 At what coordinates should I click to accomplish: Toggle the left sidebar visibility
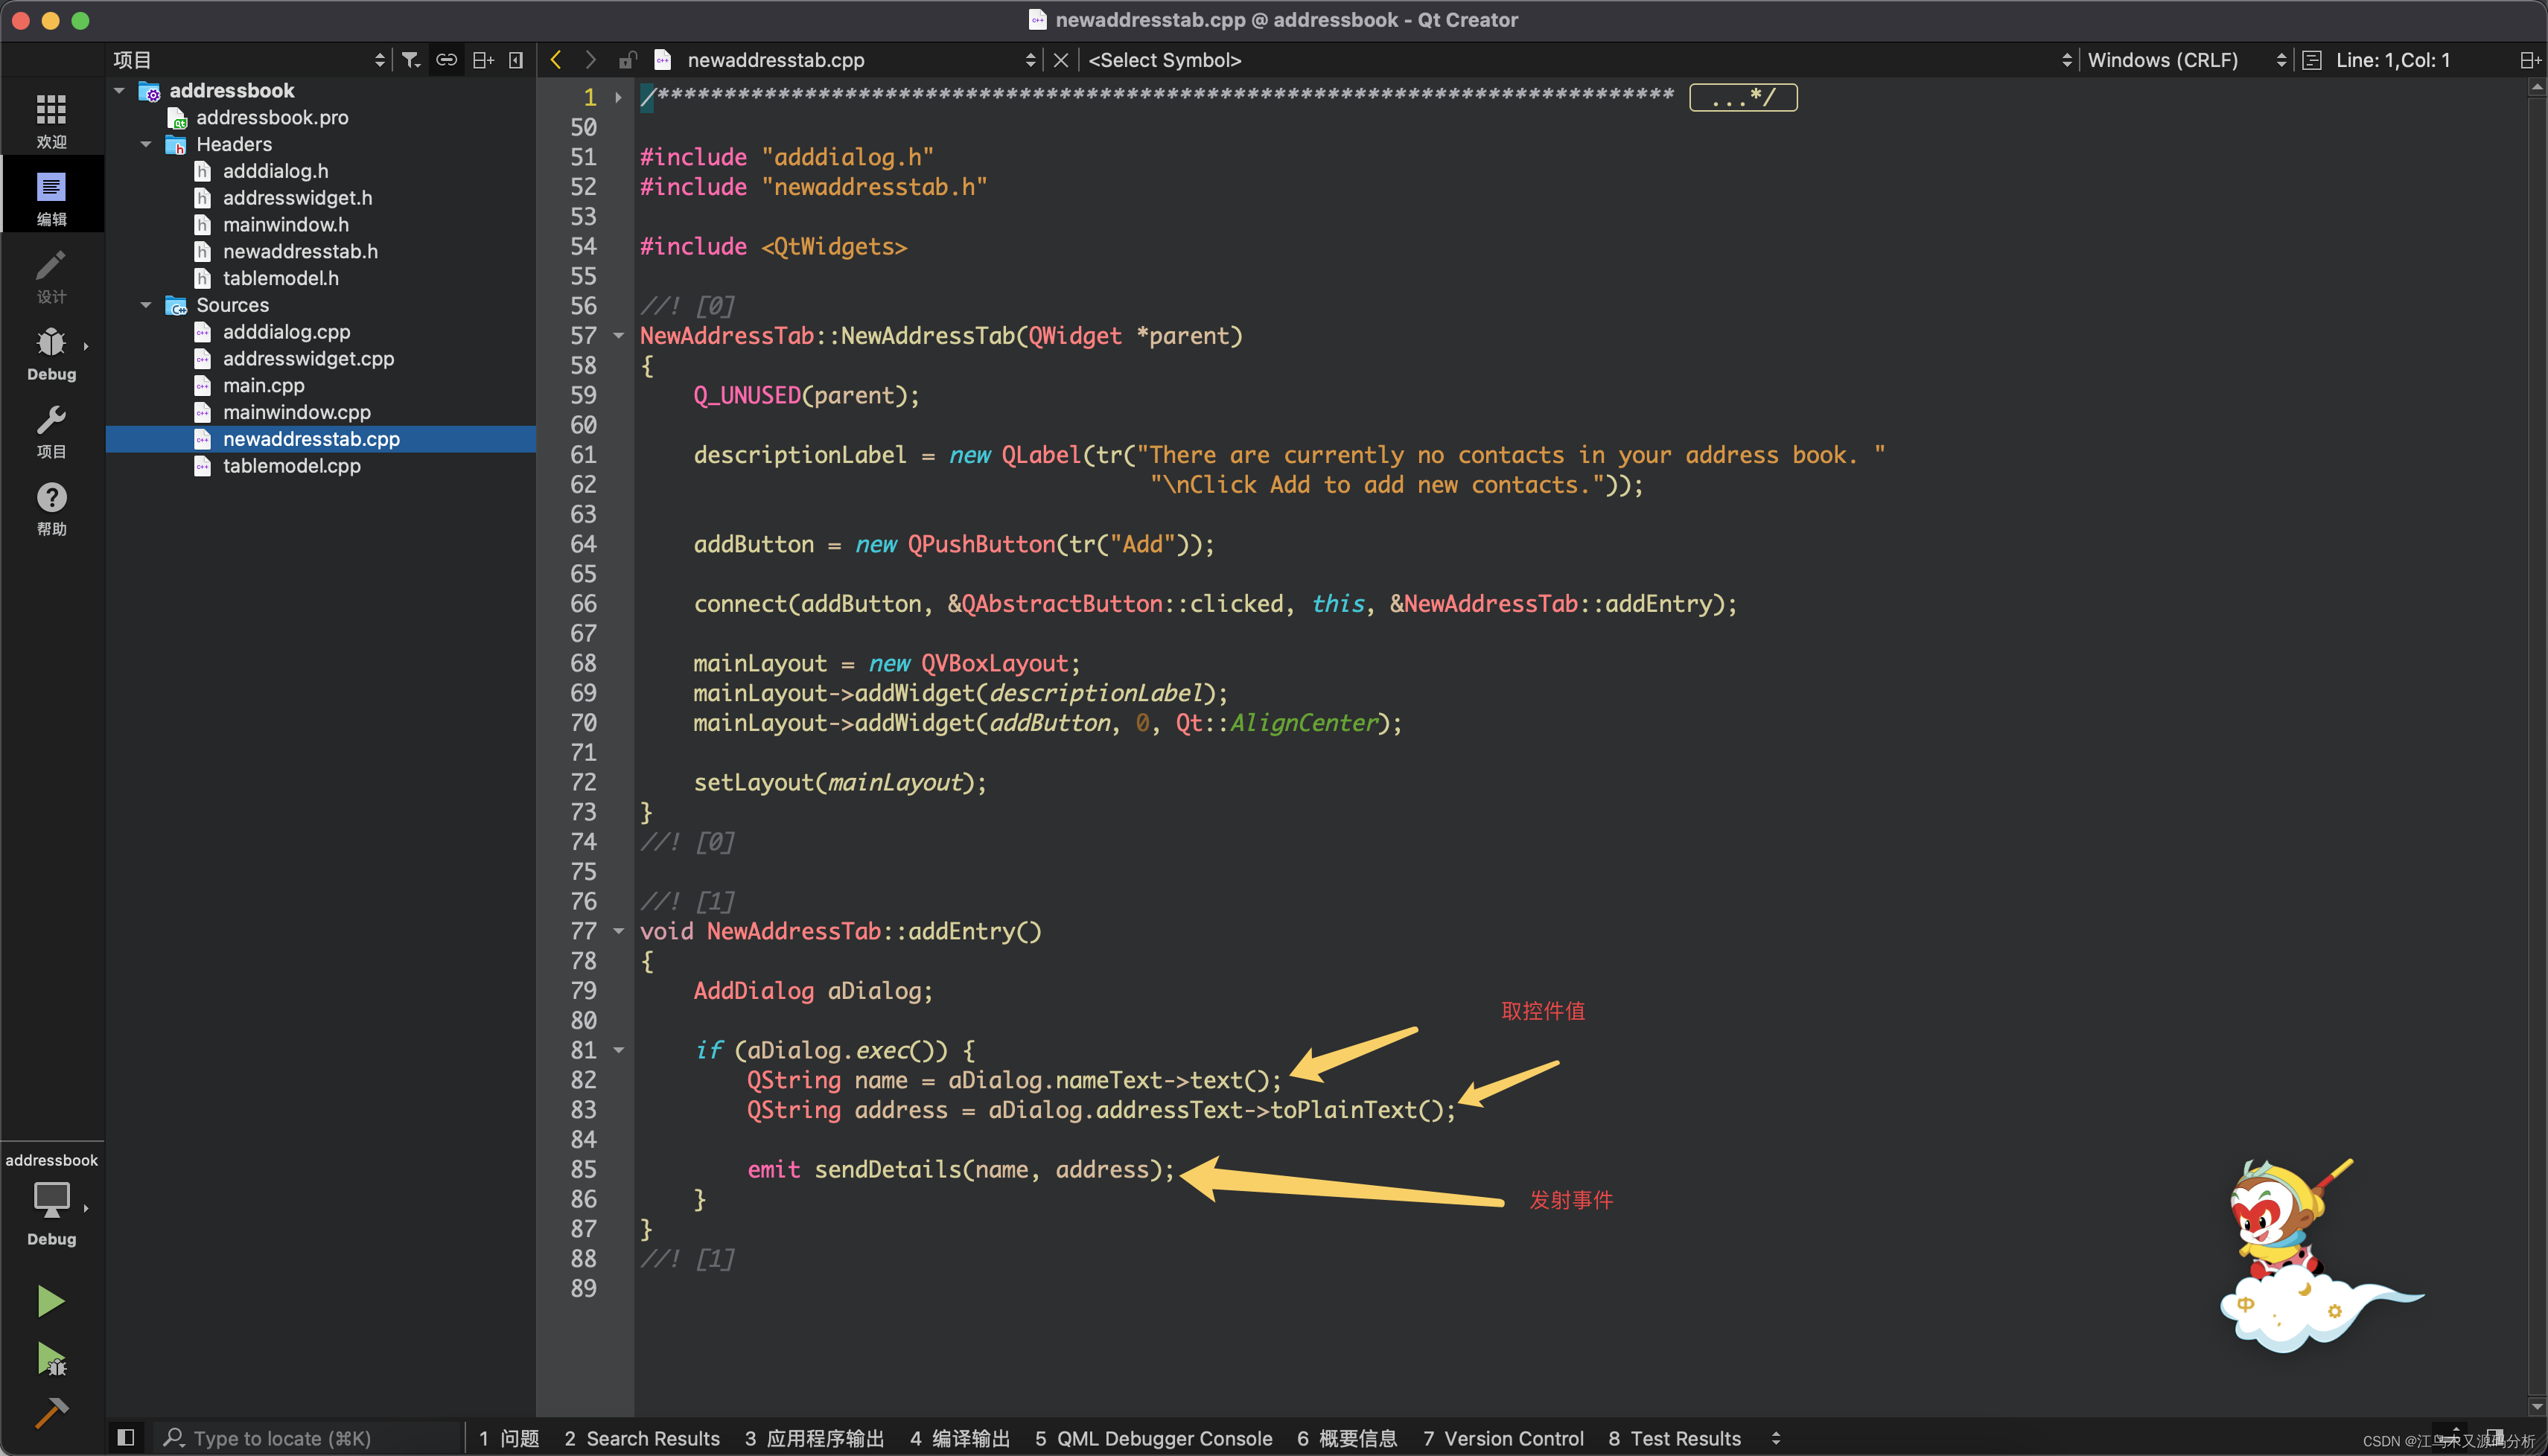(126, 1438)
